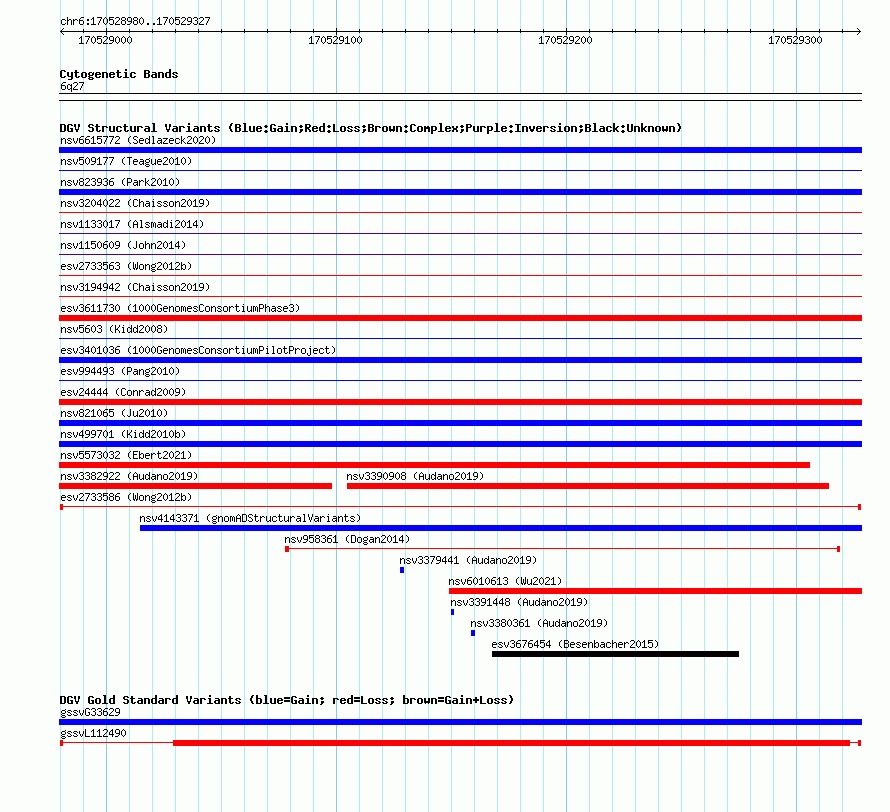Select the Cytogenetic Bands track title
The height and width of the screenshot is (812, 890).
119,74
